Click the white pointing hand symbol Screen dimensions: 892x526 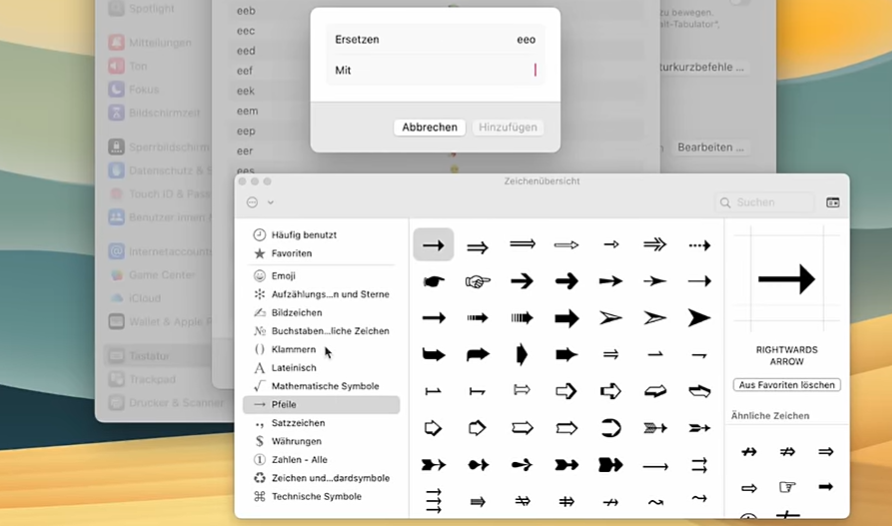pos(477,282)
